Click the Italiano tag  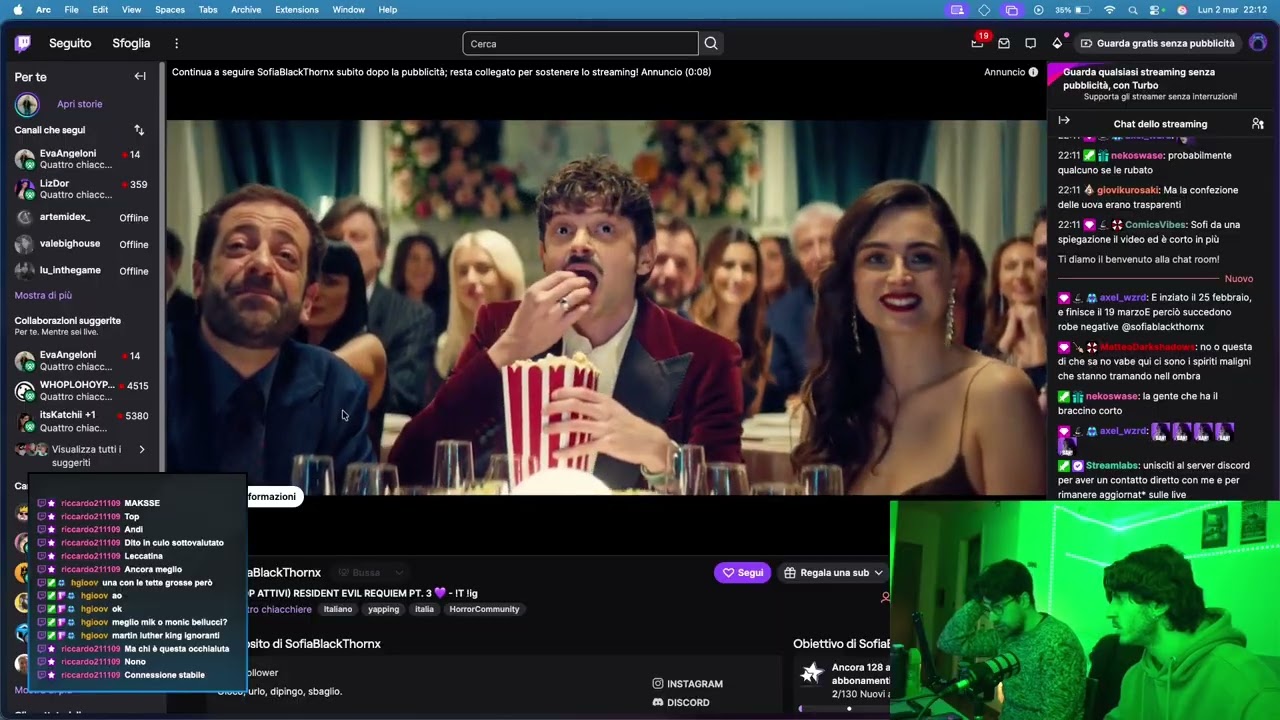[338, 609]
